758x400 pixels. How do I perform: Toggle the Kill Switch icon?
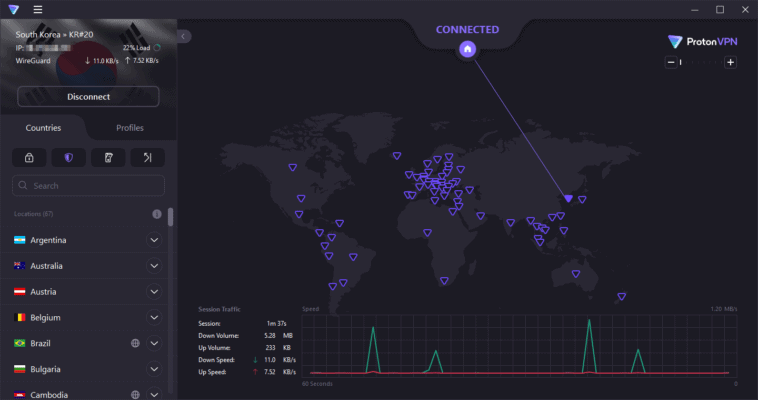tap(108, 157)
